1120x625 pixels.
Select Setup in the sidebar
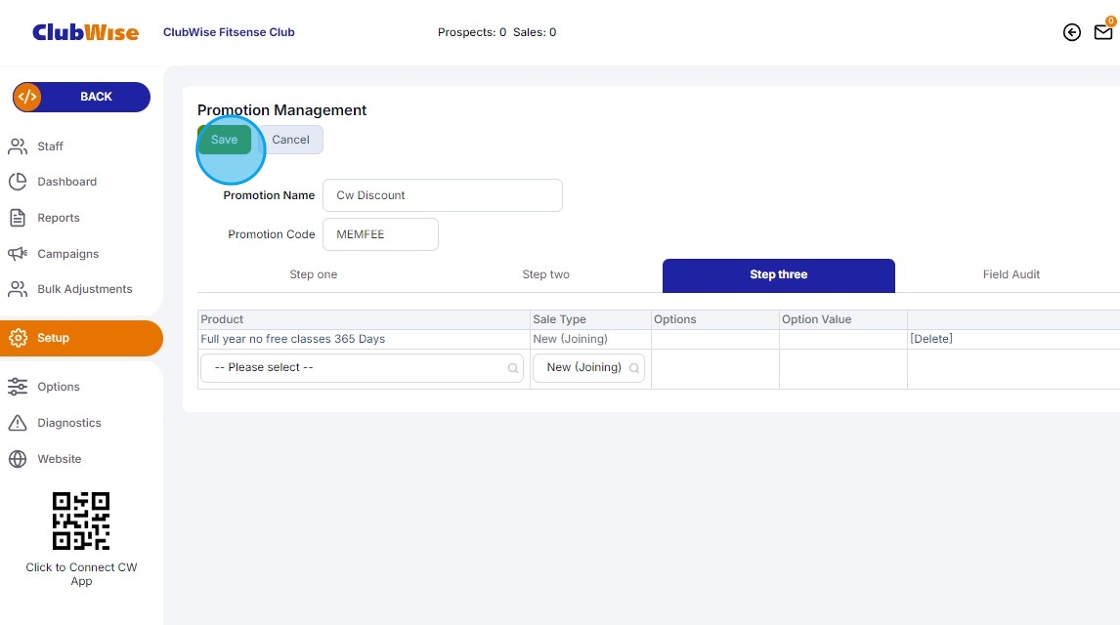click(81, 339)
